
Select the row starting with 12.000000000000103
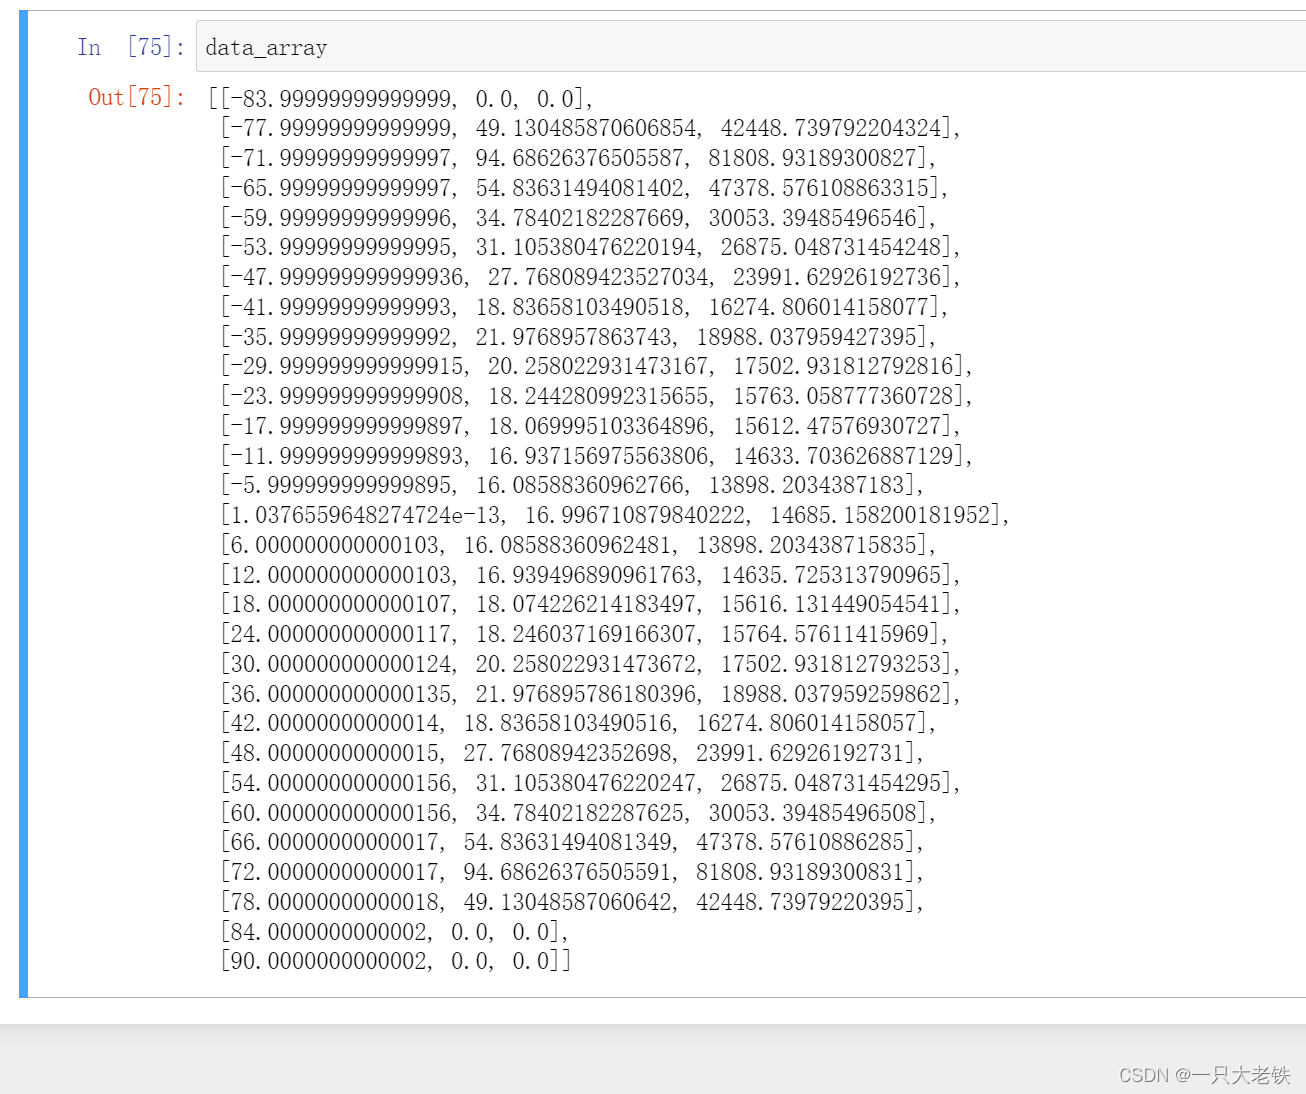tap(591, 575)
